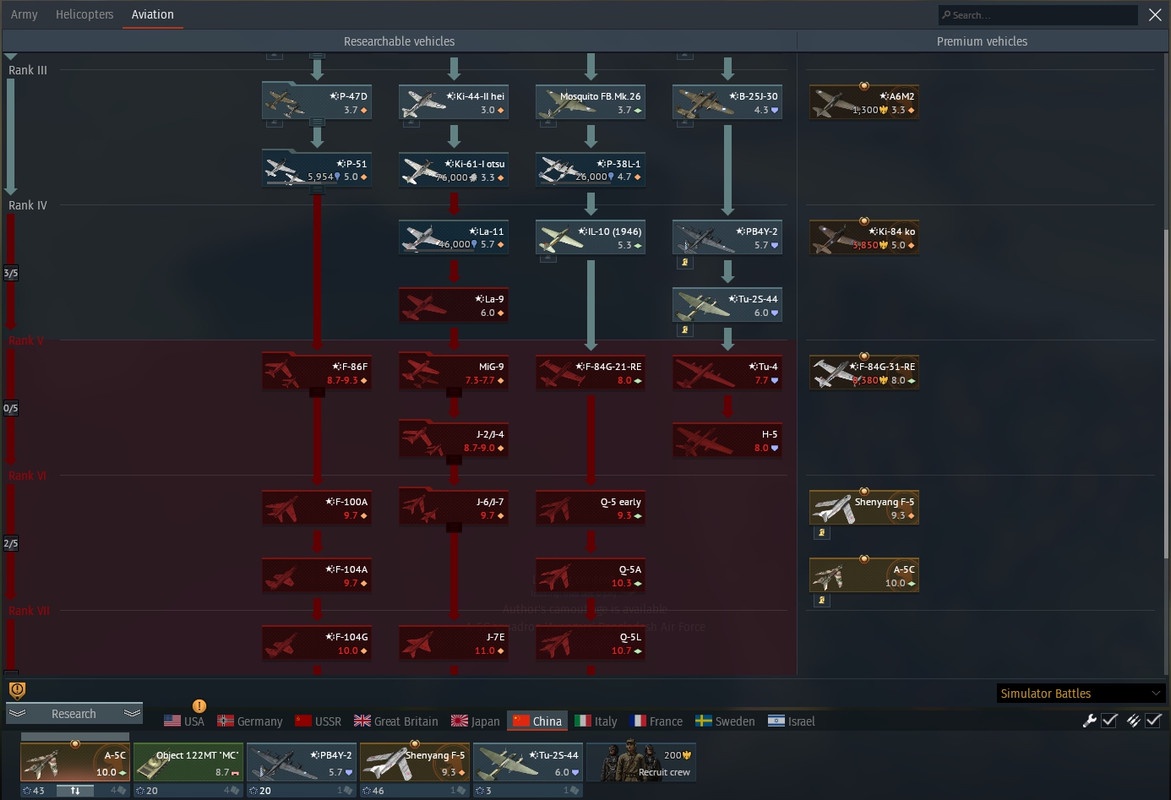The width and height of the screenshot is (1171, 800).
Task: Choose the Great Britain nation tab
Action: tap(396, 721)
